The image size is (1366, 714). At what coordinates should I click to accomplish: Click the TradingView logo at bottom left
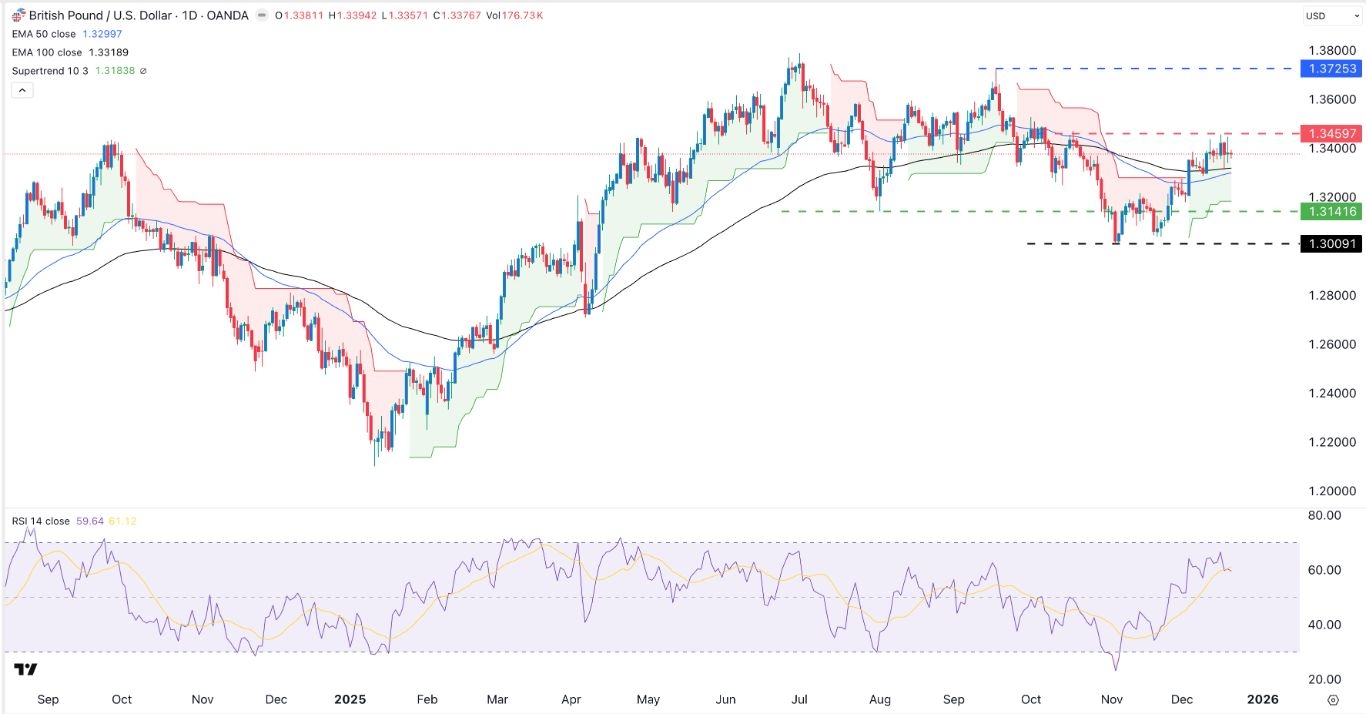tap(26, 669)
